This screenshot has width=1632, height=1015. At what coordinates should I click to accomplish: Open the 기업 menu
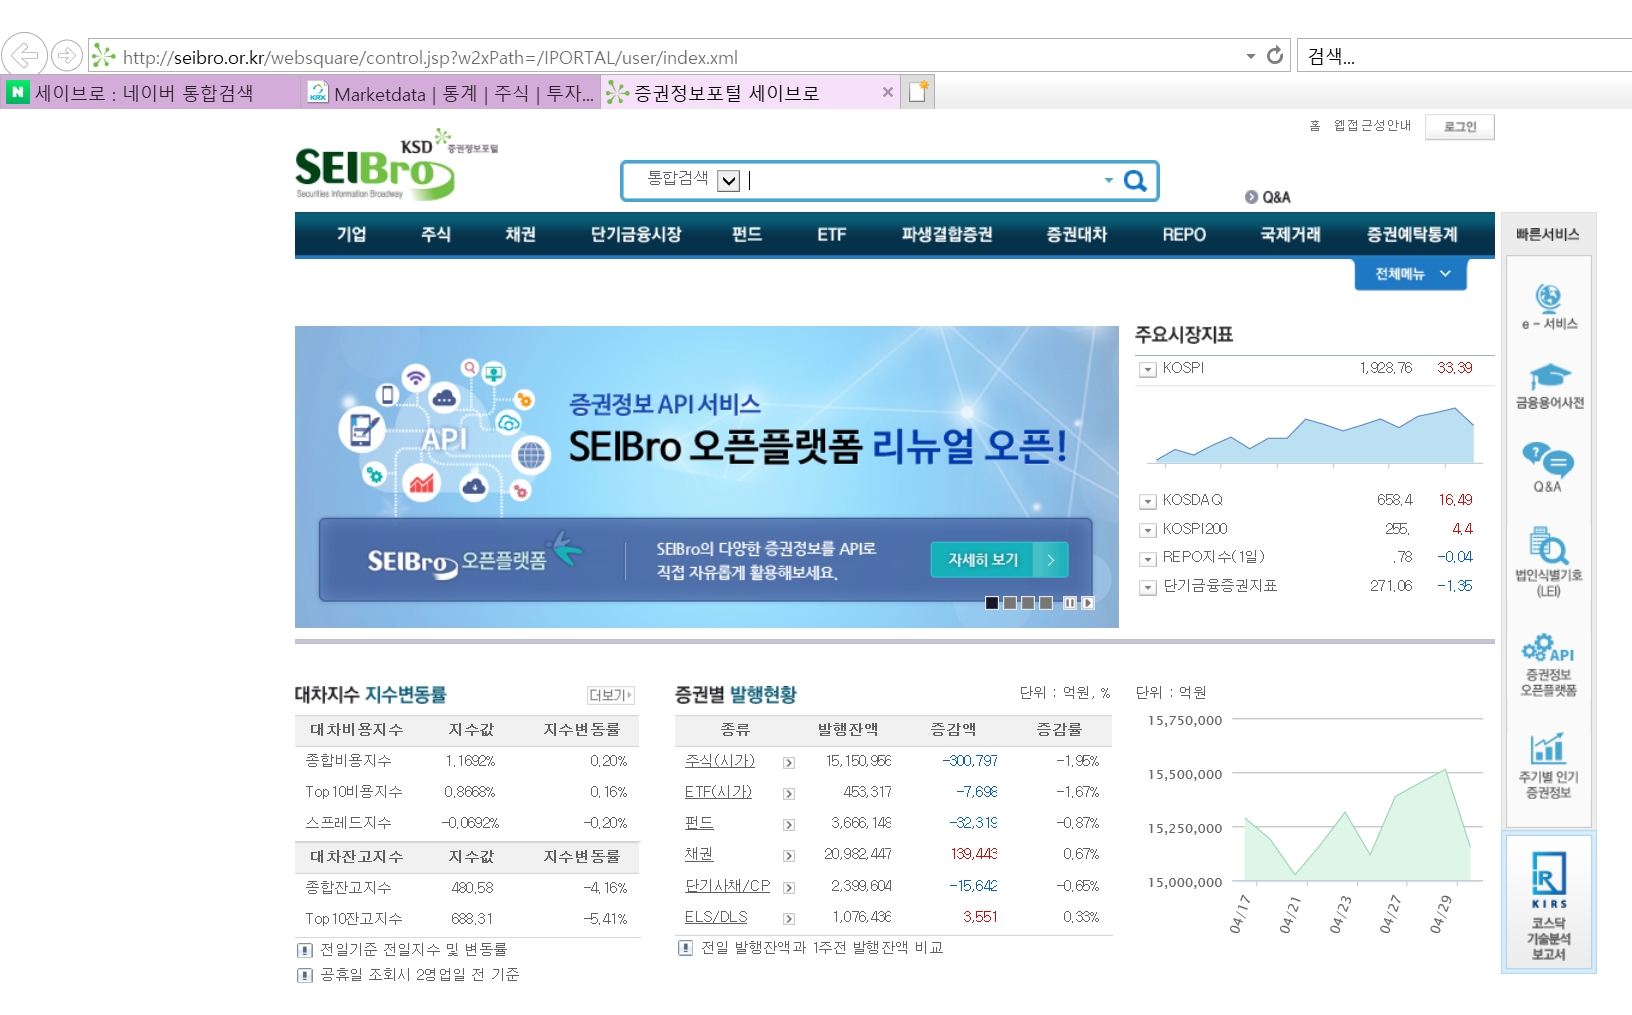point(351,234)
